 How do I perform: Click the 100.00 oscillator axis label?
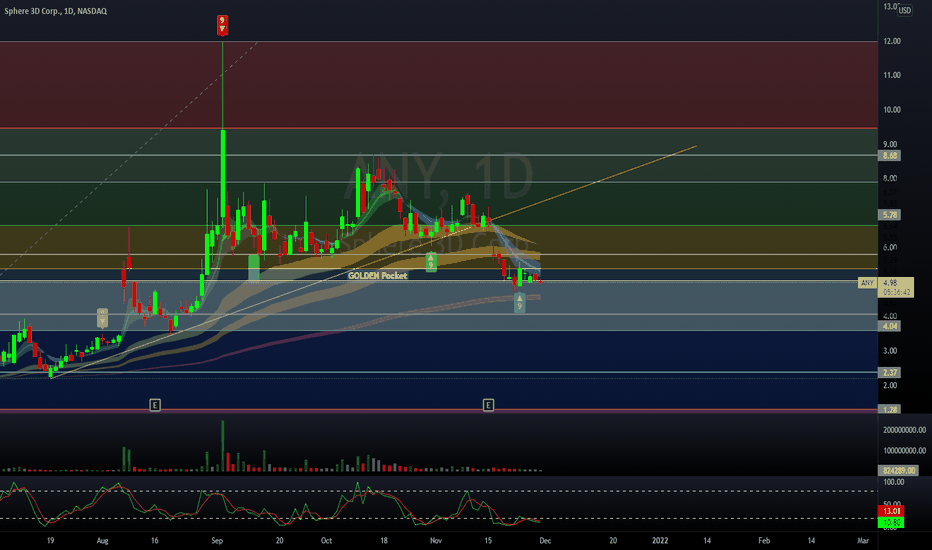[x=893, y=482]
